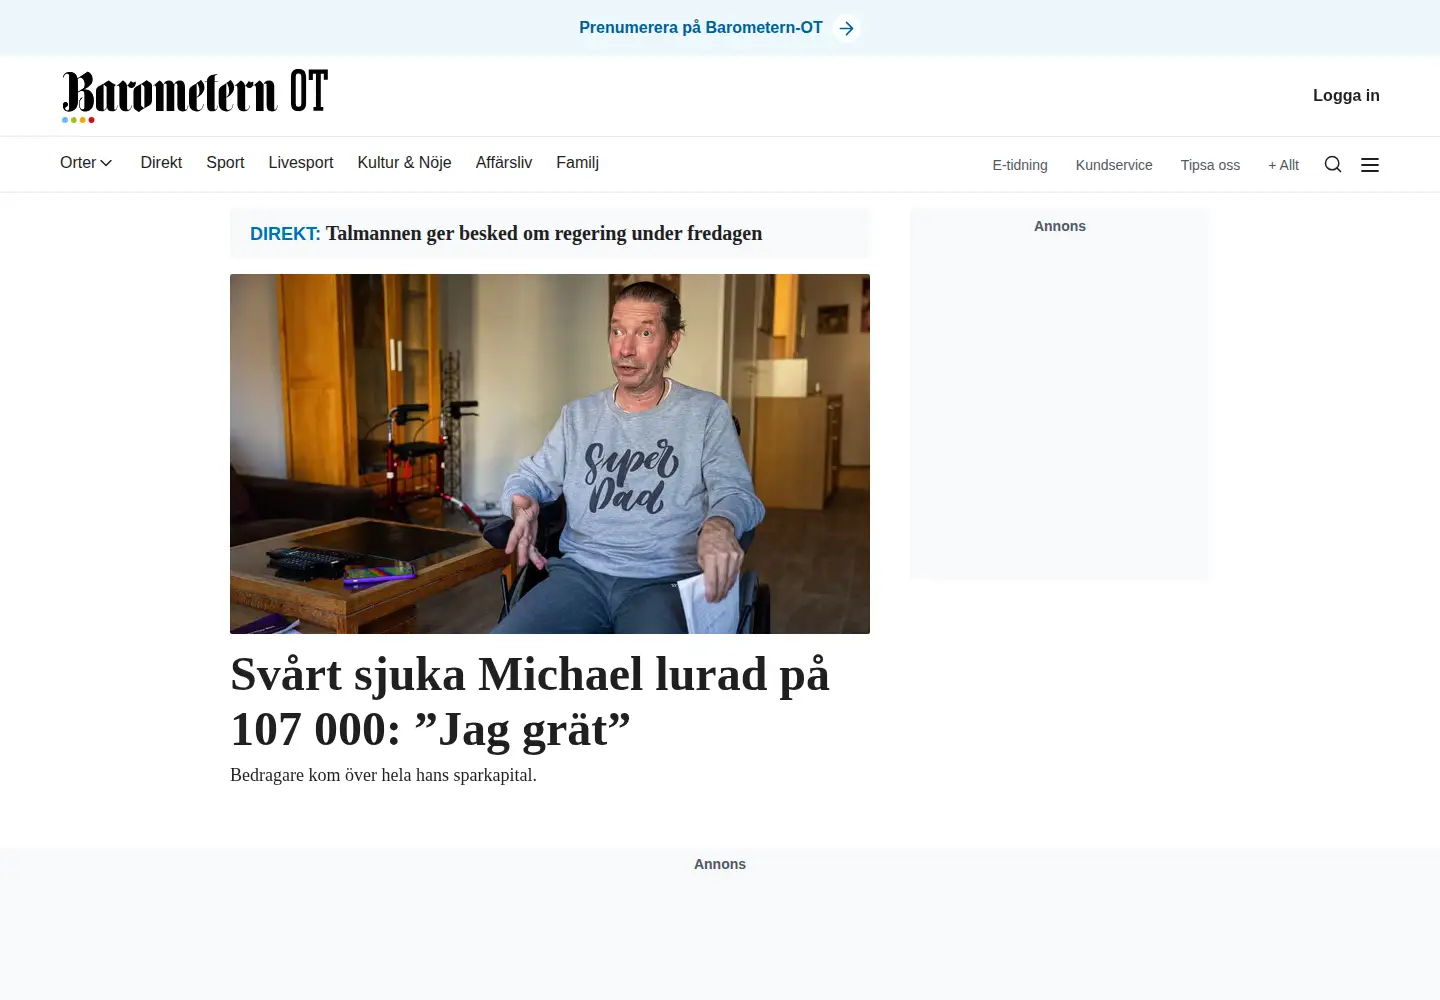
Task: Open the photo of Michael in wheelchair
Action: tap(550, 454)
